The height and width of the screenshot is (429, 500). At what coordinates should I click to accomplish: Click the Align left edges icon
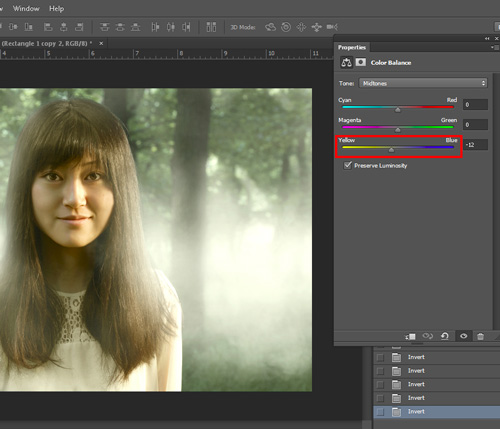48,27
